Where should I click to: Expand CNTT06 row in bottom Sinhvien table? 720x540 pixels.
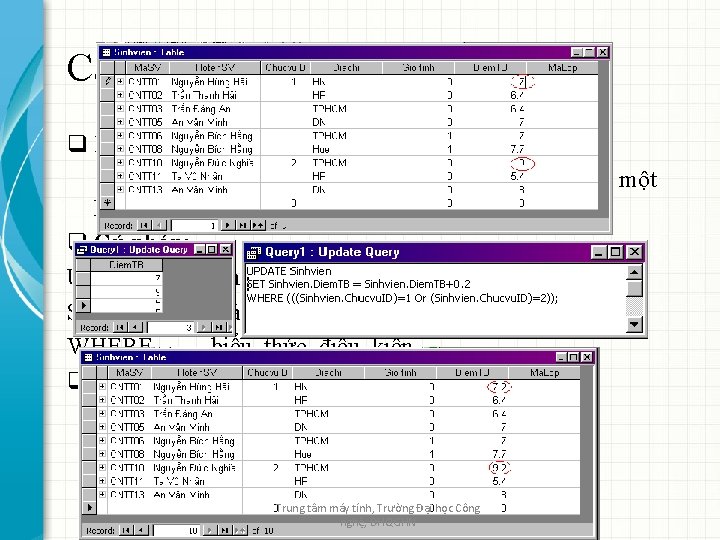[102, 440]
